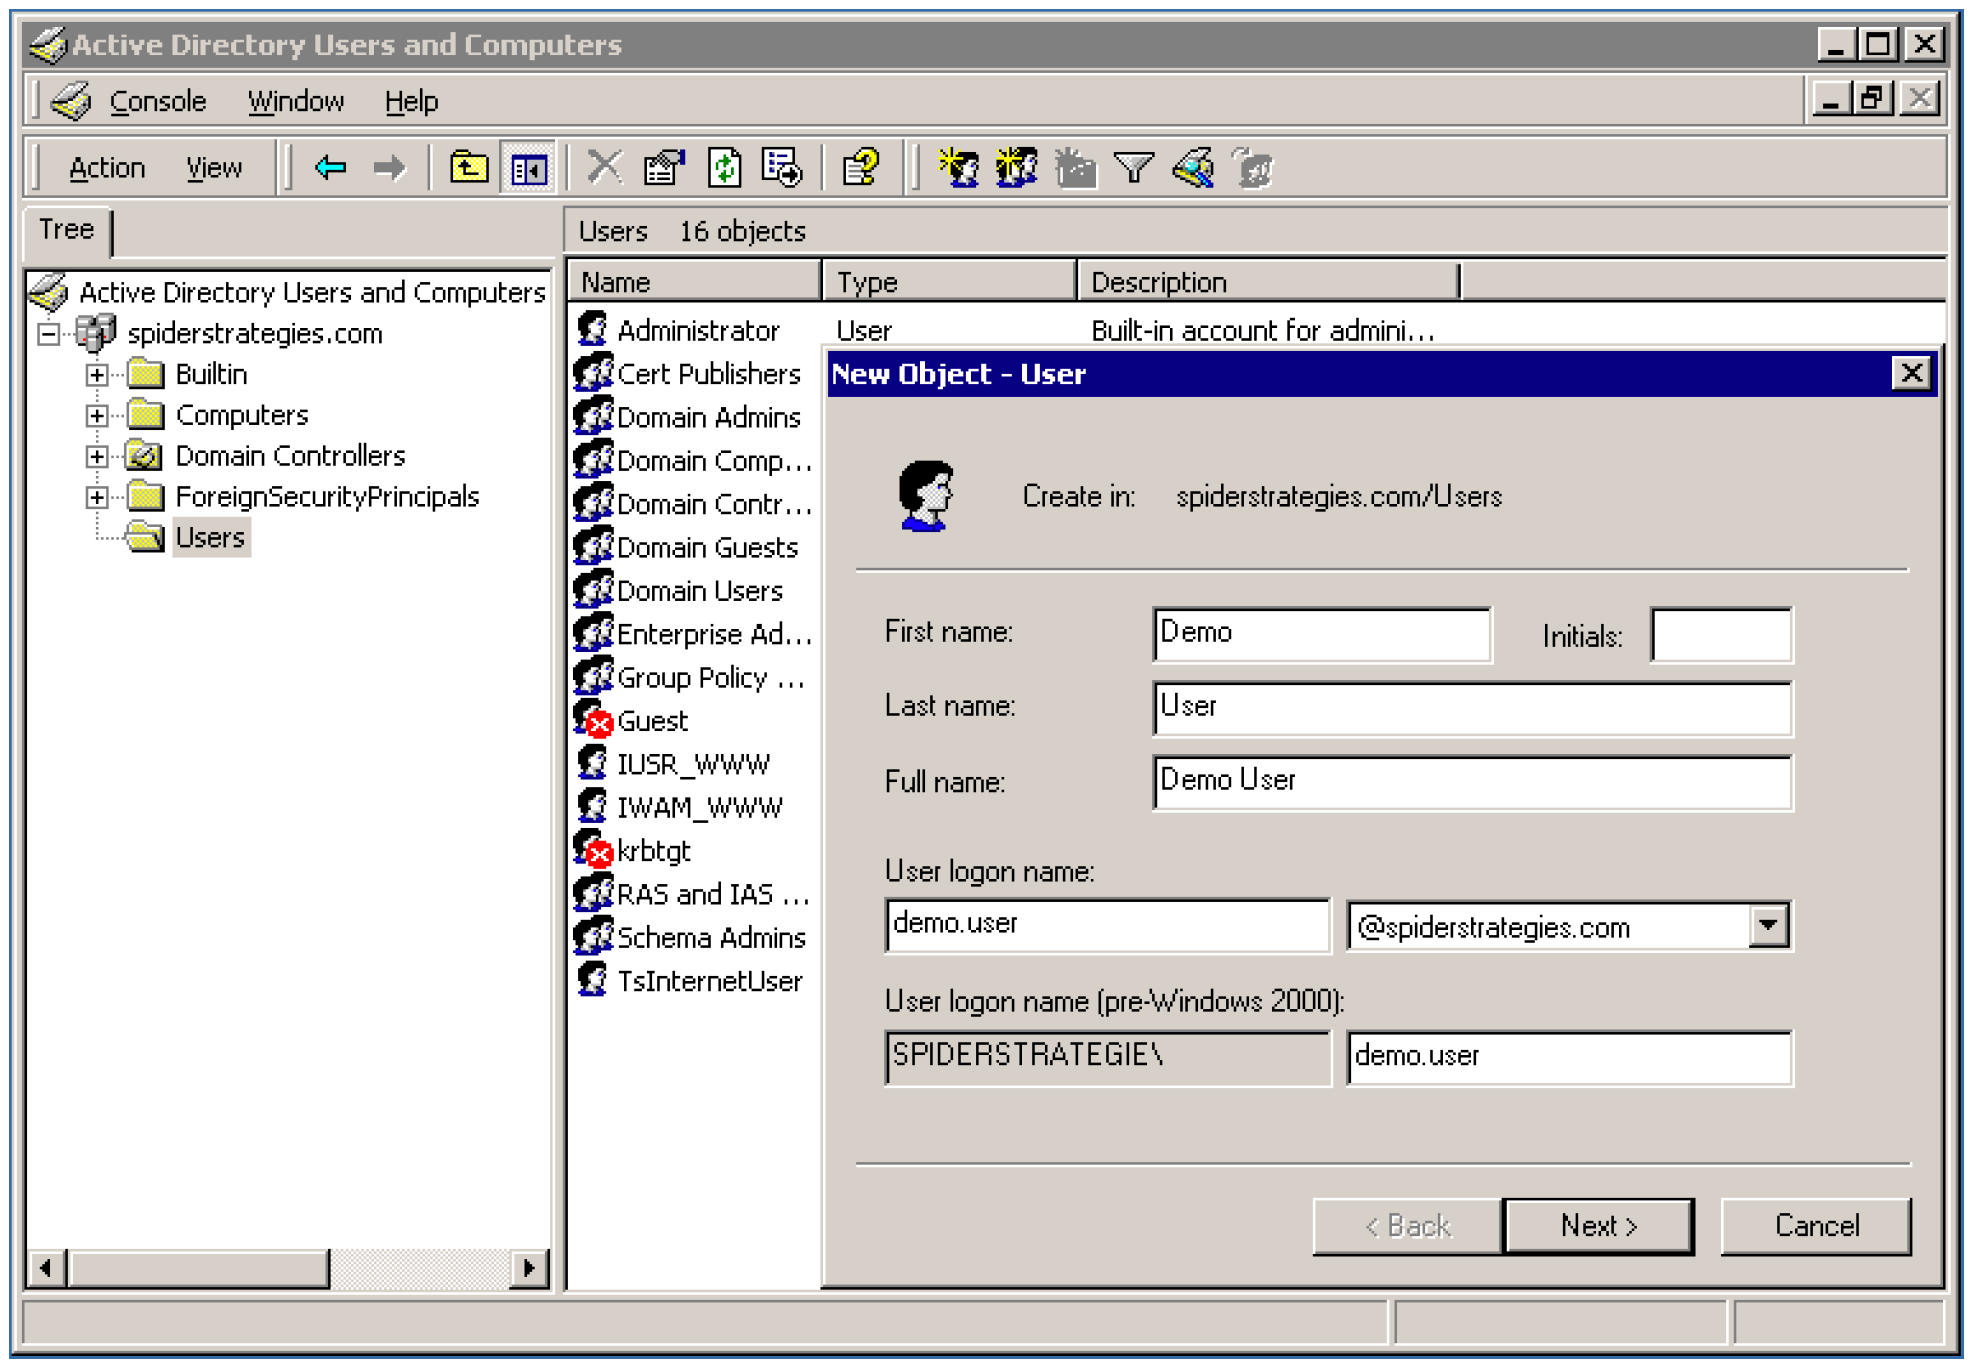The width and height of the screenshot is (1972, 1370).
Task: Open the Console menu
Action: 157,101
